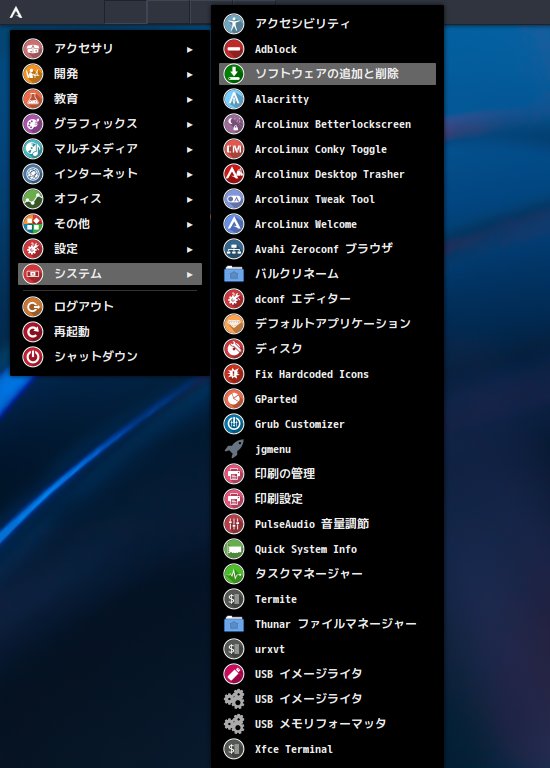This screenshot has height=768, width=550.
Task: Click the 設定 category label
Action: (66, 248)
